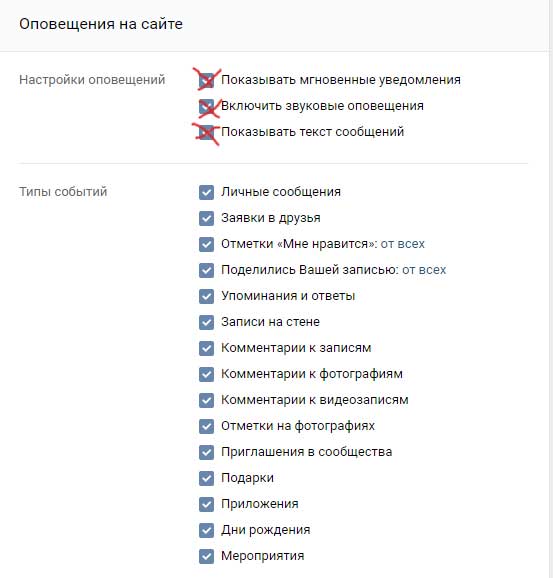553x578 pixels.
Task: Disable Показывать текст сообщений checkbox
Action: coord(206,132)
